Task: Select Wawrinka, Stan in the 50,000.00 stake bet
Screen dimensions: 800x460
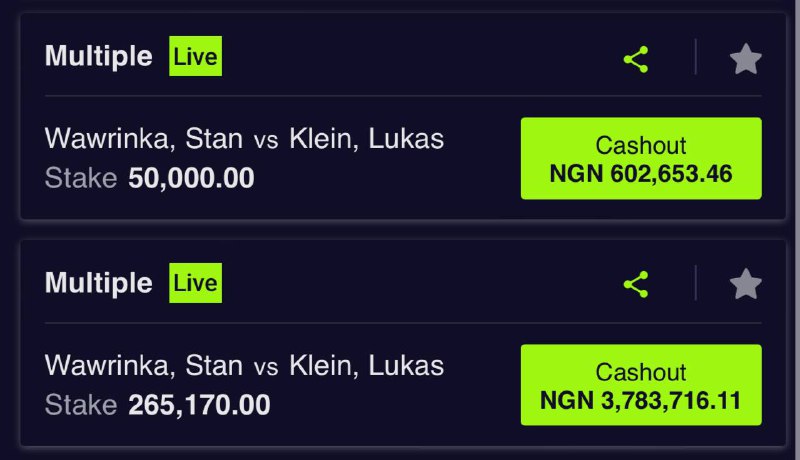Action: [x=144, y=139]
